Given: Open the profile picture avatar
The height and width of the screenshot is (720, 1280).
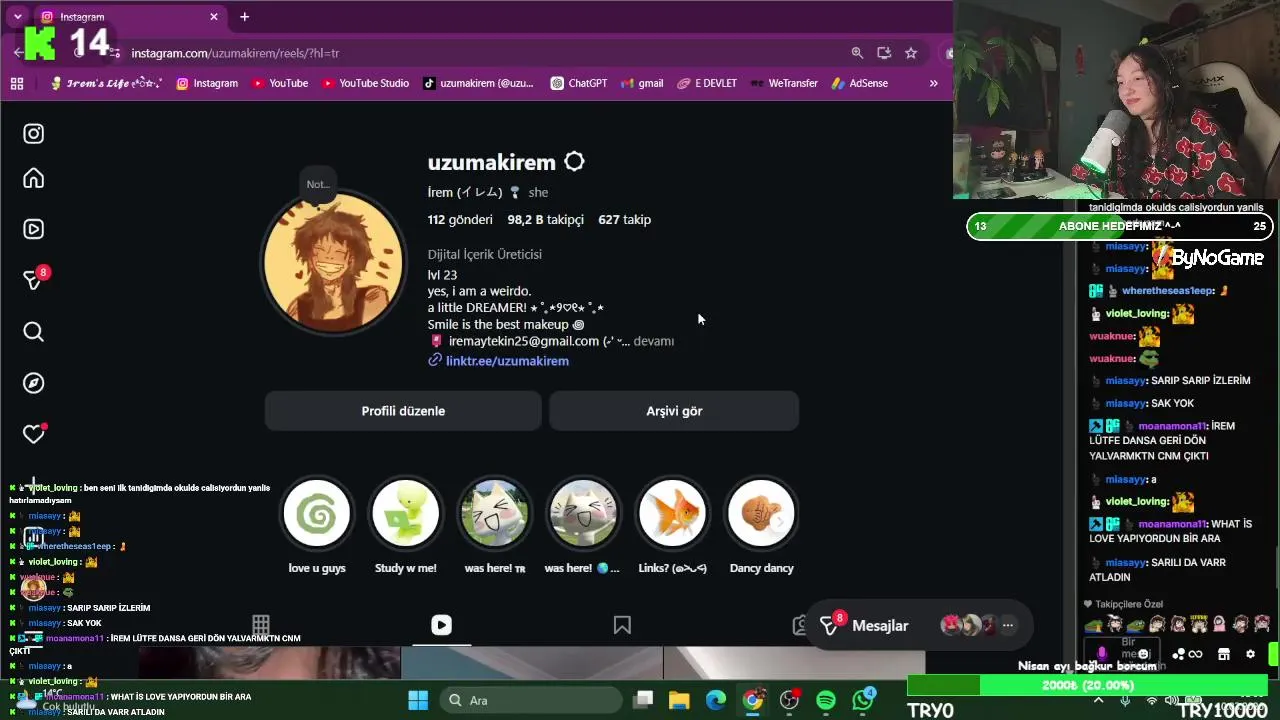Looking at the screenshot, I should 334,262.
